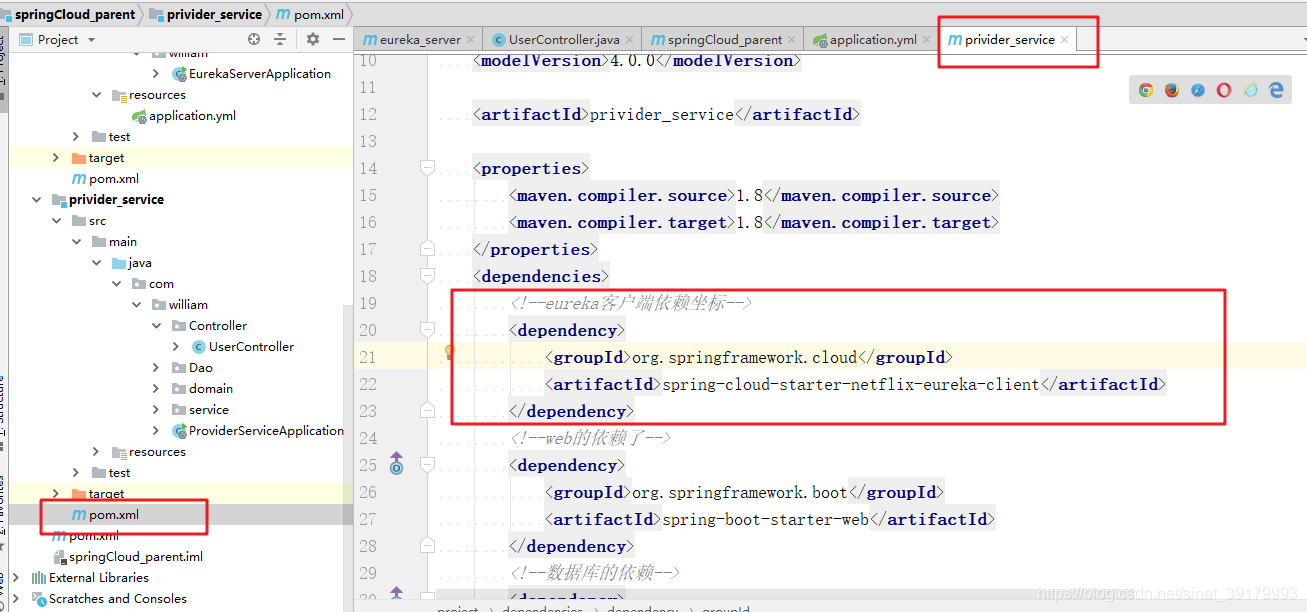Open the pom in Chrome browser icon
Image resolution: width=1307 pixels, height=612 pixels.
(x=1146, y=90)
